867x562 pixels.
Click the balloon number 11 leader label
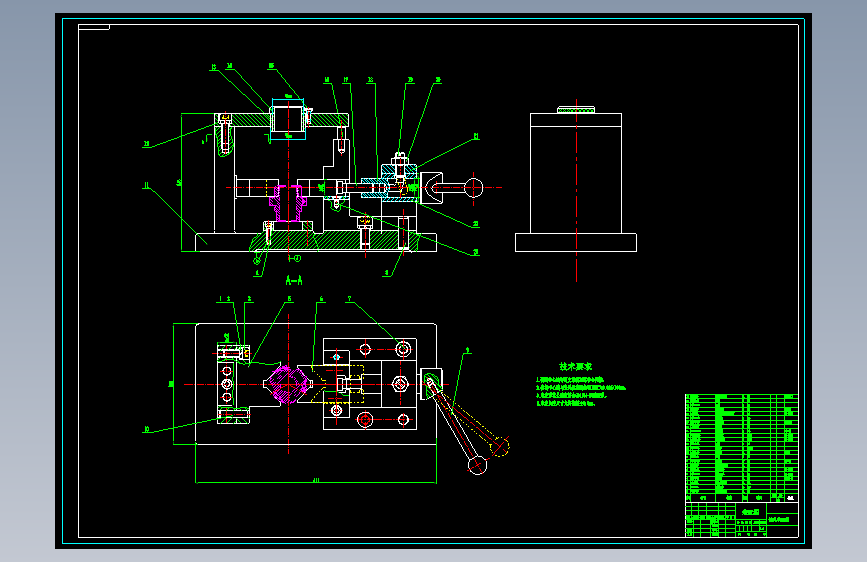click(x=147, y=186)
